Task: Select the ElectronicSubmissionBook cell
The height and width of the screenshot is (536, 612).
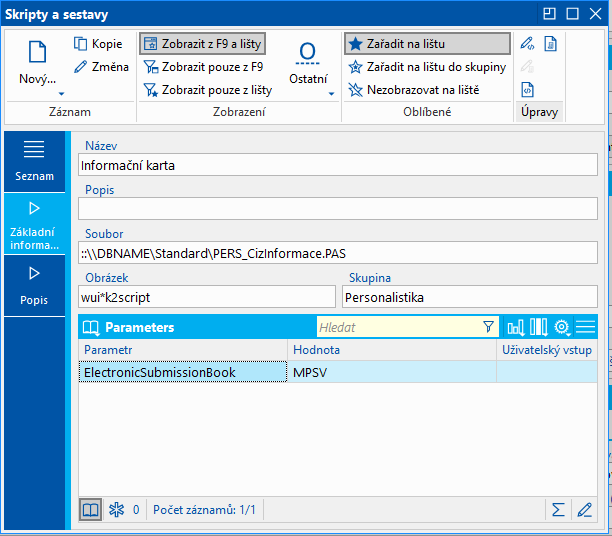Action: [x=183, y=372]
